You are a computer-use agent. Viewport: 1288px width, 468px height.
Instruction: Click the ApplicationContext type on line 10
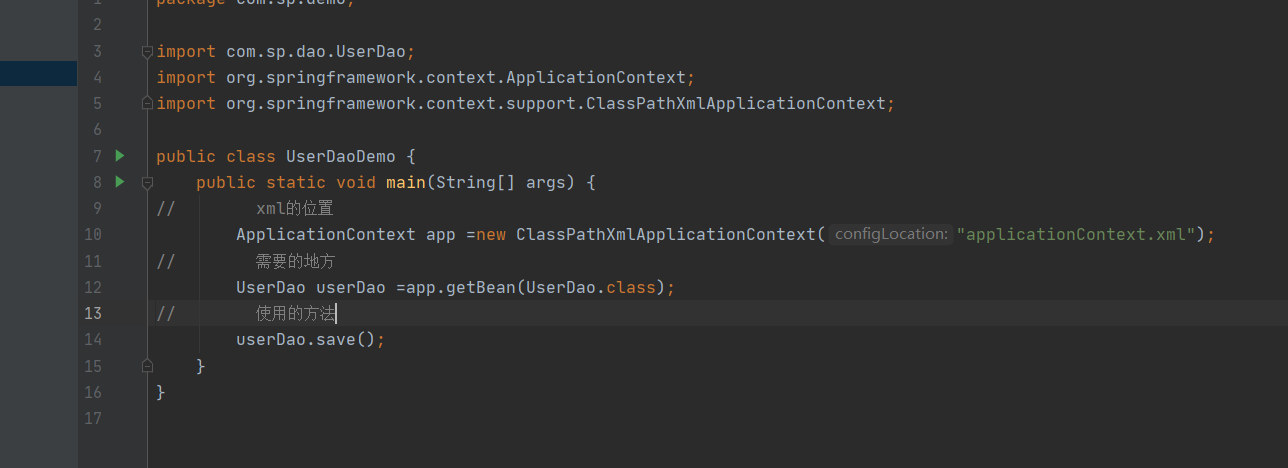point(325,234)
